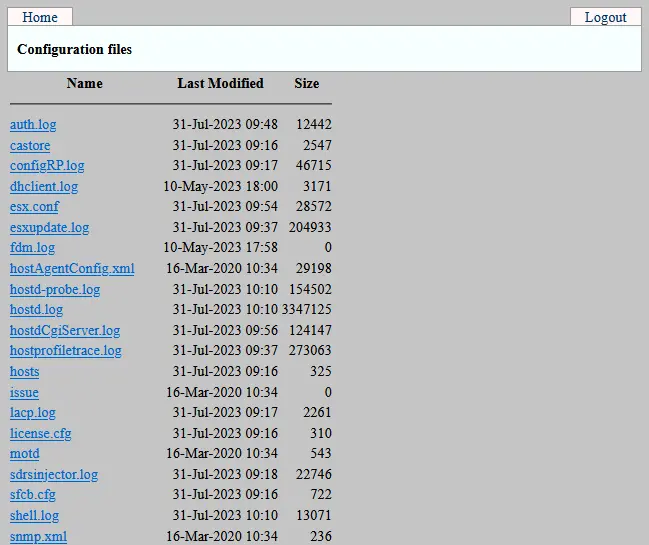Screen dimensions: 649x545
Task: Open the Home tab
Action: pyautogui.click(x=40, y=17)
